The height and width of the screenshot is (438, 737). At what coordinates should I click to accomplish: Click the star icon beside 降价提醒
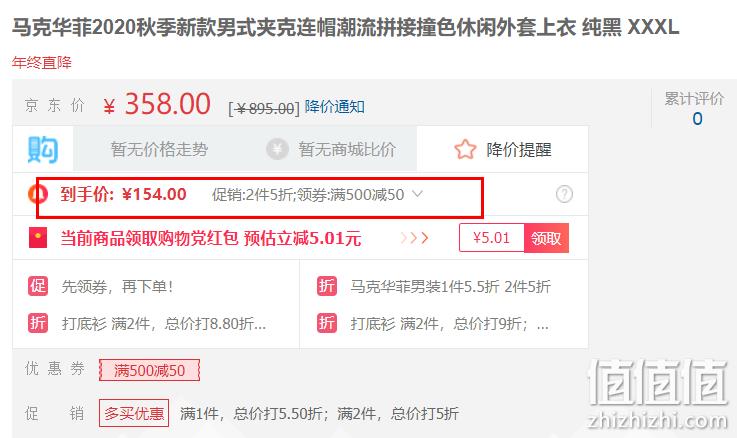point(465,149)
